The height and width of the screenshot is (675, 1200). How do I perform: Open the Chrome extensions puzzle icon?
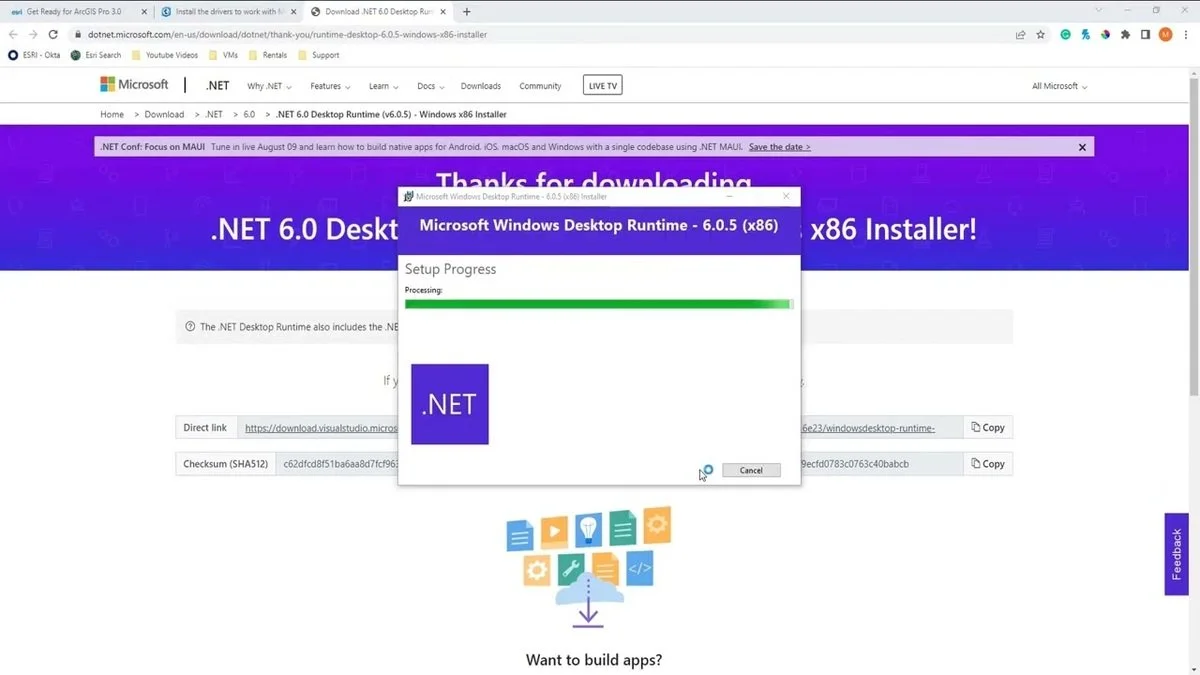point(1126,34)
